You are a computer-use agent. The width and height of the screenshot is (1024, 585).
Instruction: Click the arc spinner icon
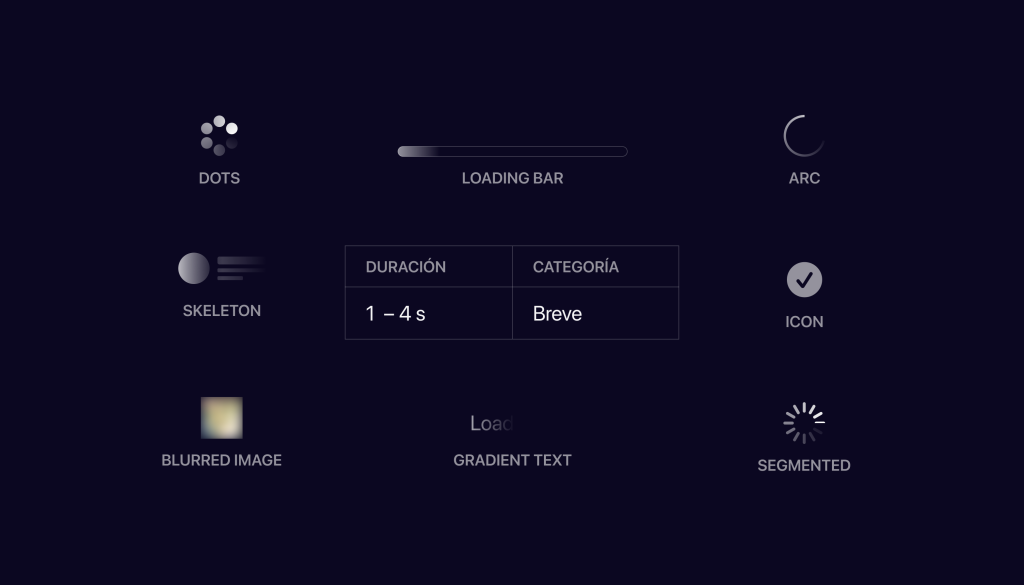pos(804,136)
